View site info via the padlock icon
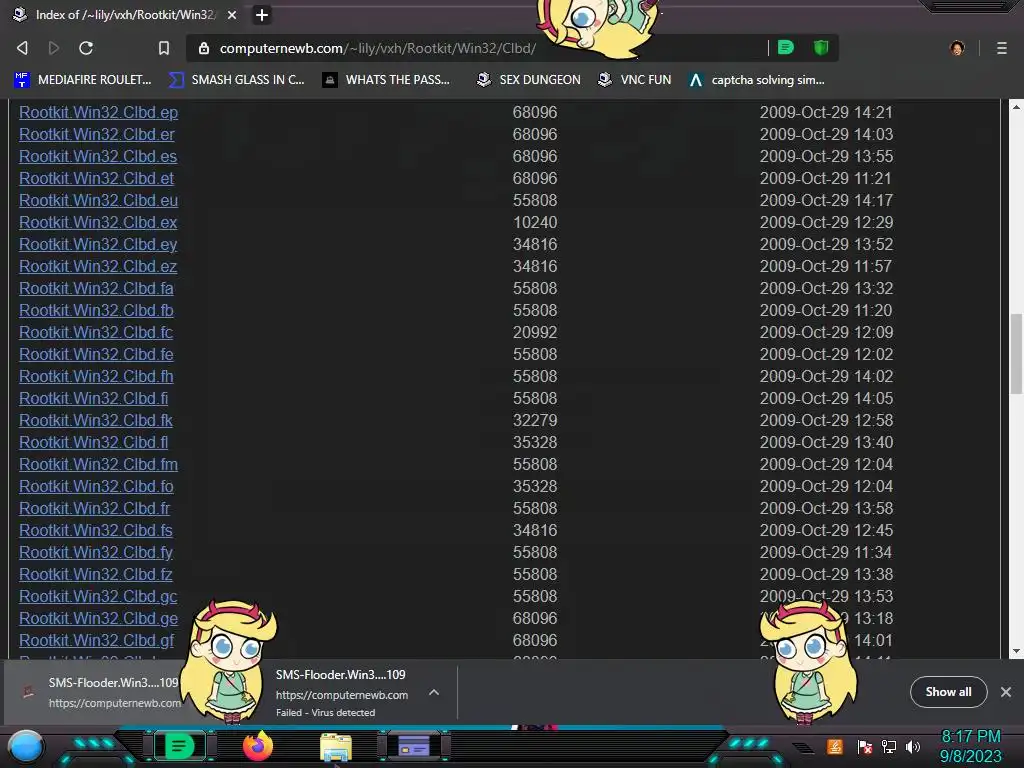This screenshot has height=768, width=1024. click(x=204, y=48)
